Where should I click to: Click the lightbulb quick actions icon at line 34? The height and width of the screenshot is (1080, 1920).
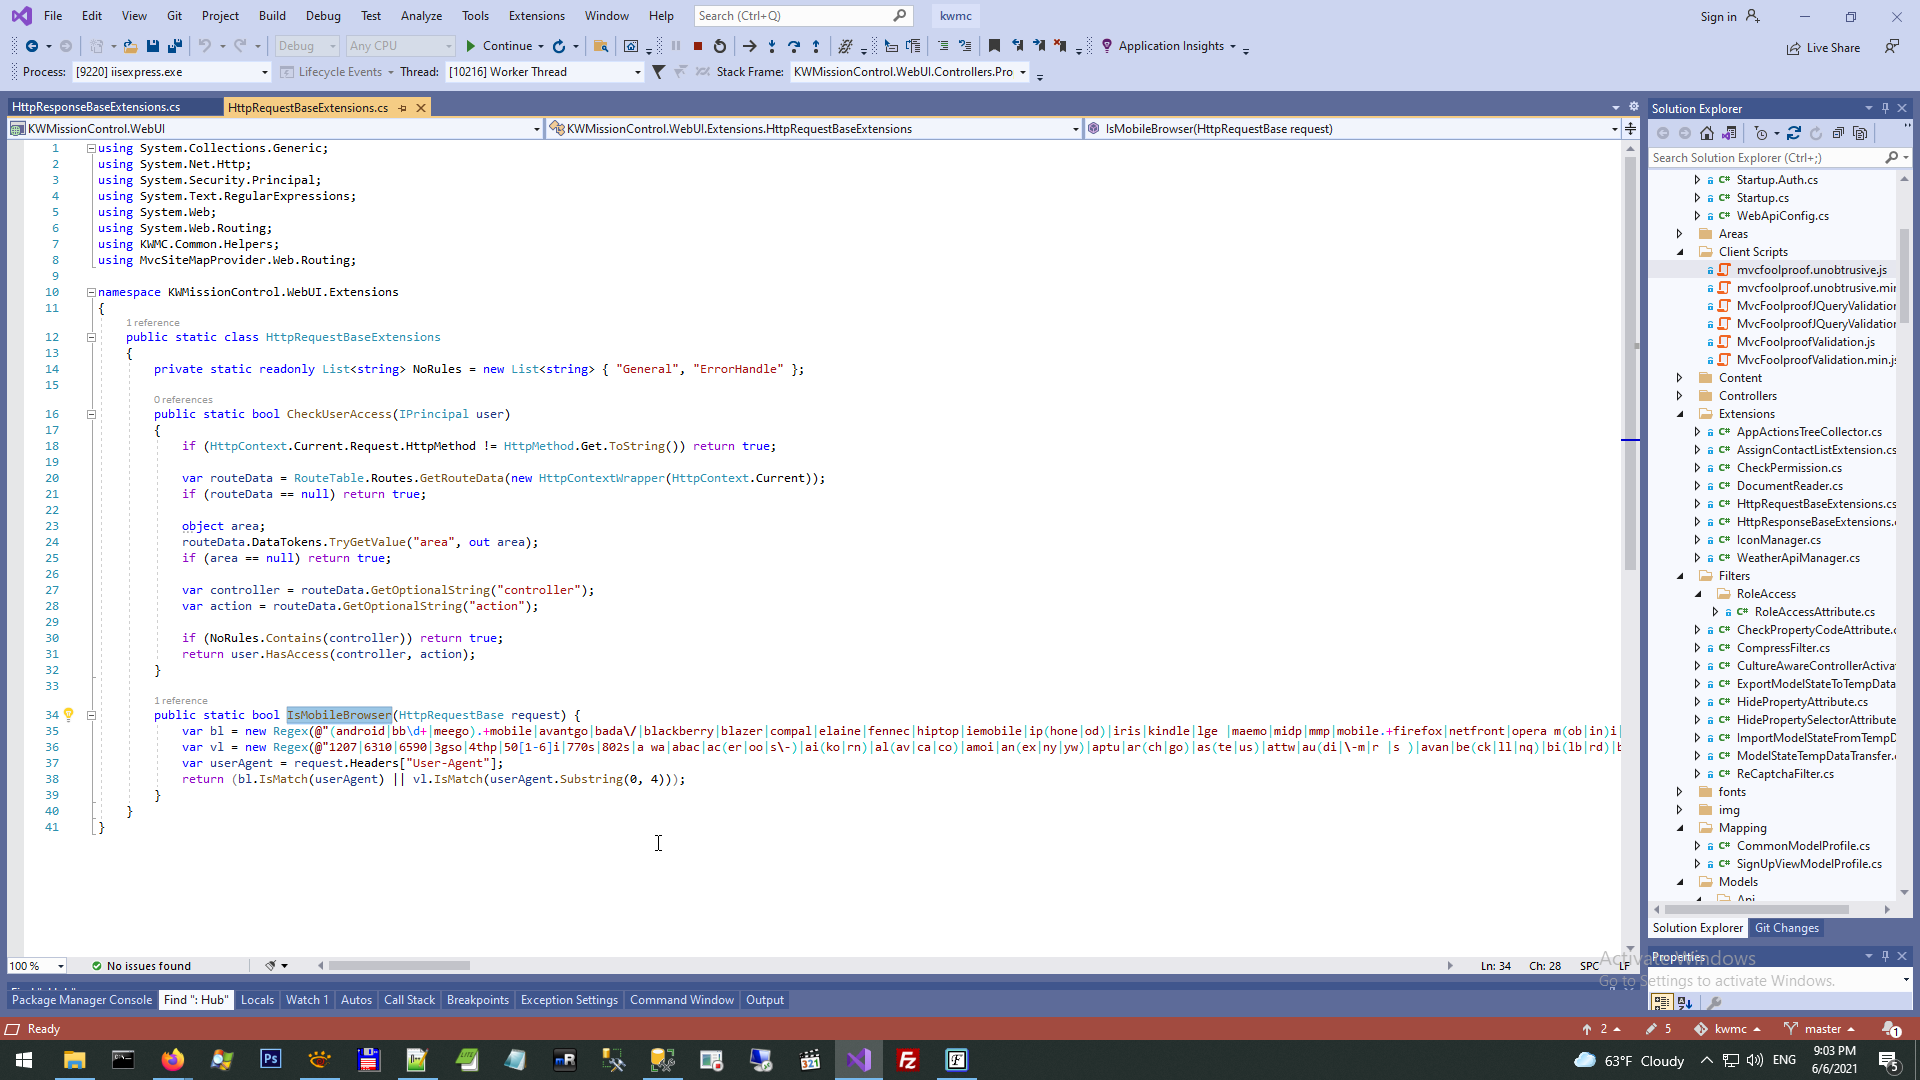68,715
